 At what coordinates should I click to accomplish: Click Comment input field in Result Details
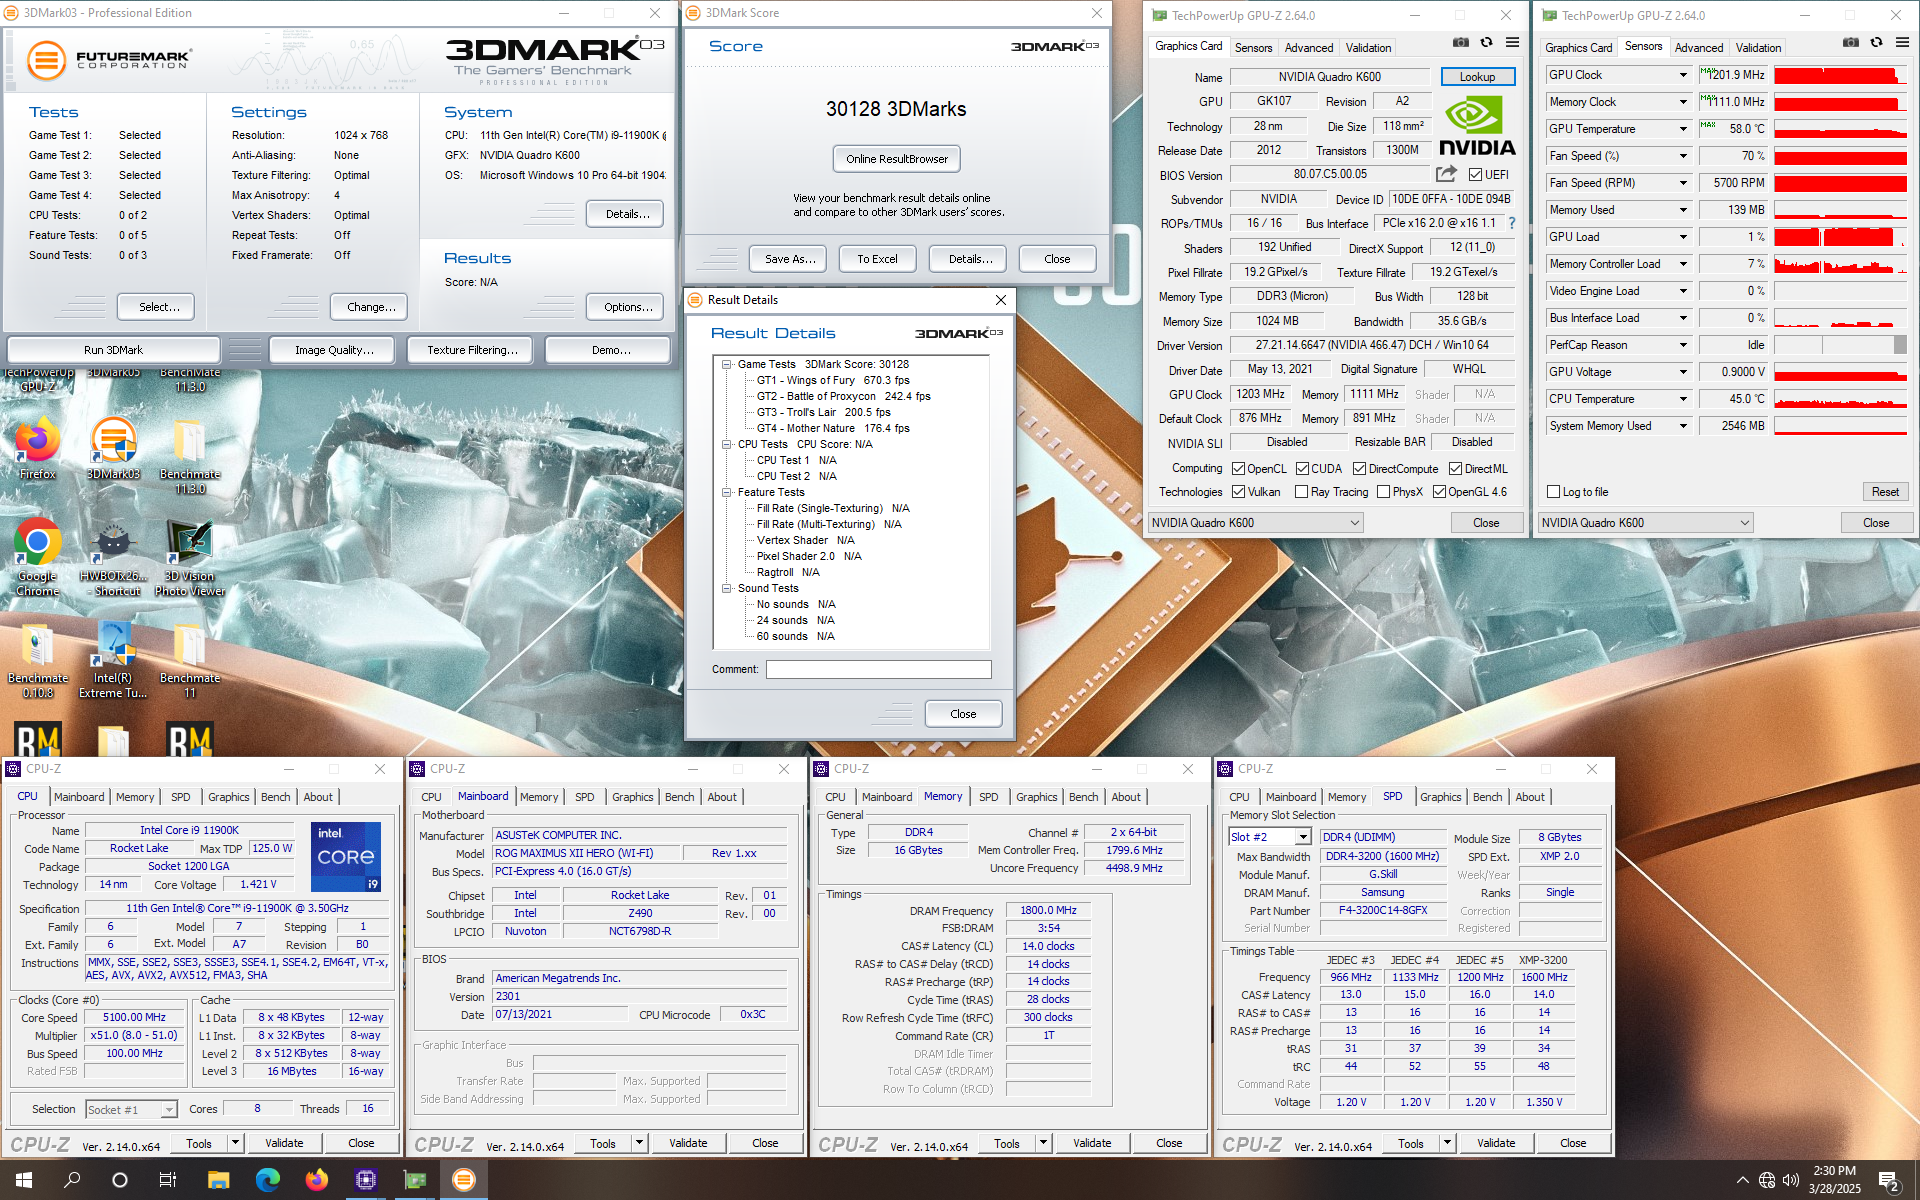(878, 669)
